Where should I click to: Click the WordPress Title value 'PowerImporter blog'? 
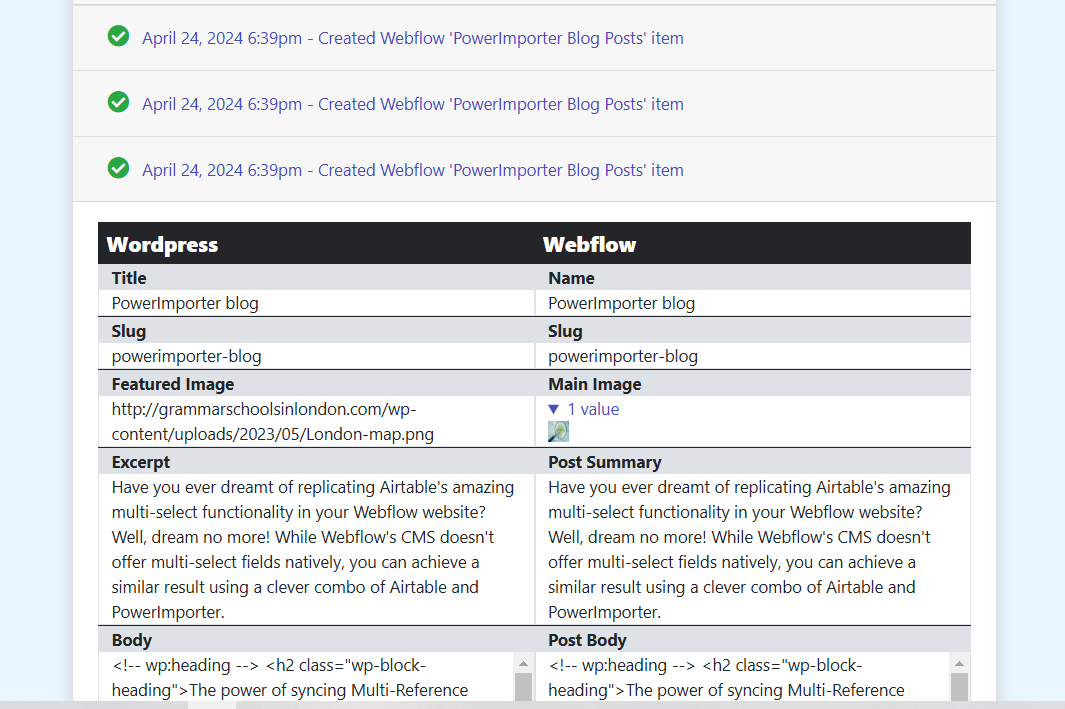coord(185,303)
